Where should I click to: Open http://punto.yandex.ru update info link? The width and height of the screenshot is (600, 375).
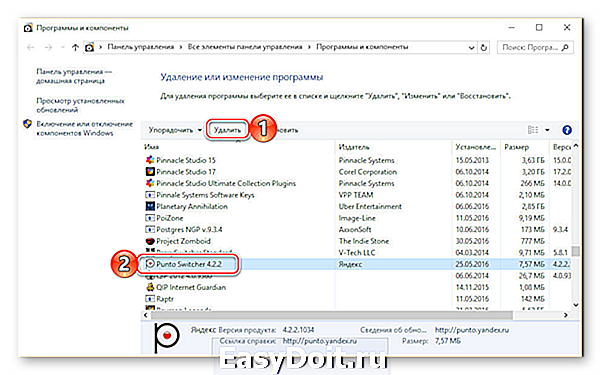472,330
